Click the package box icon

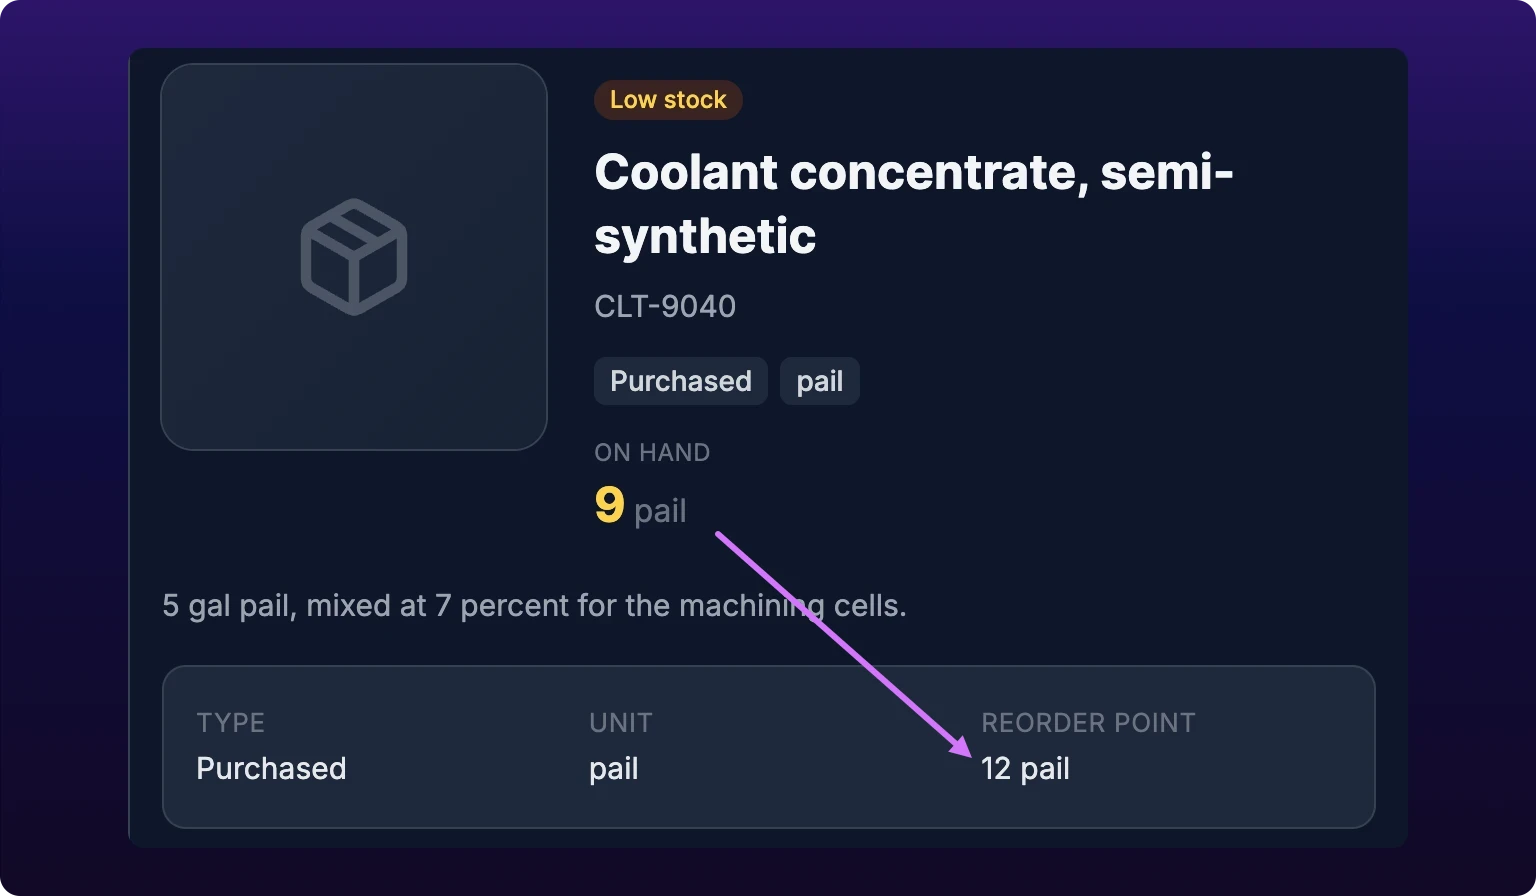[354, 257]
